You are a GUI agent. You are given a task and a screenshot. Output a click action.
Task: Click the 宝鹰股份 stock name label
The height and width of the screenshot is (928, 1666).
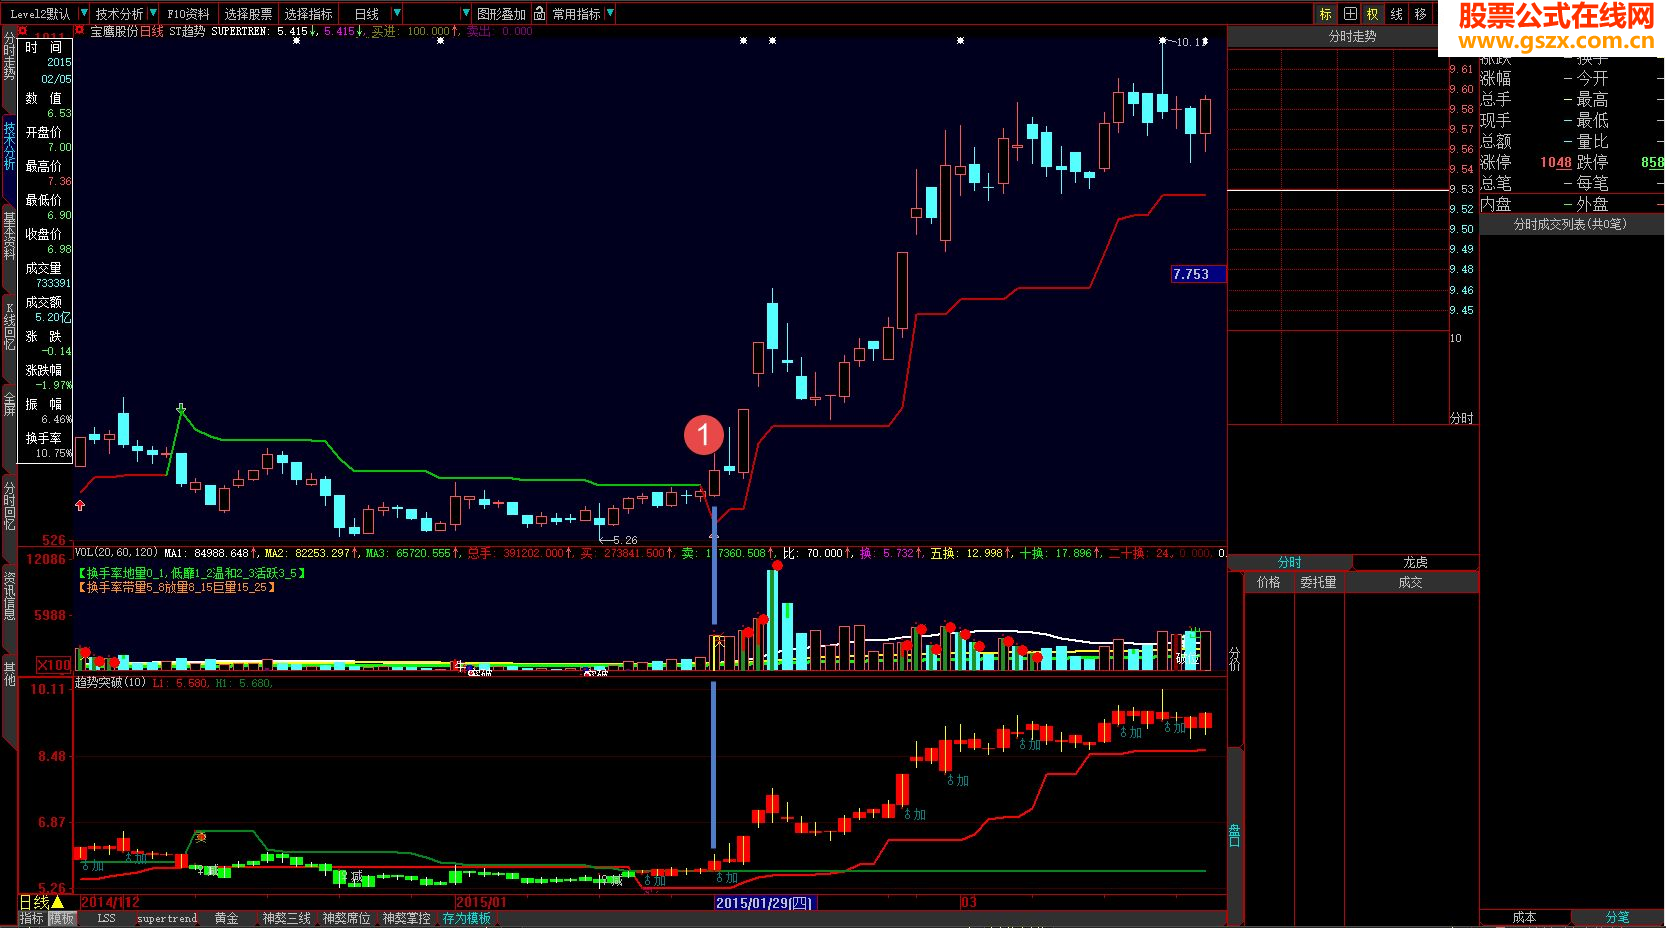click(114, 31)
